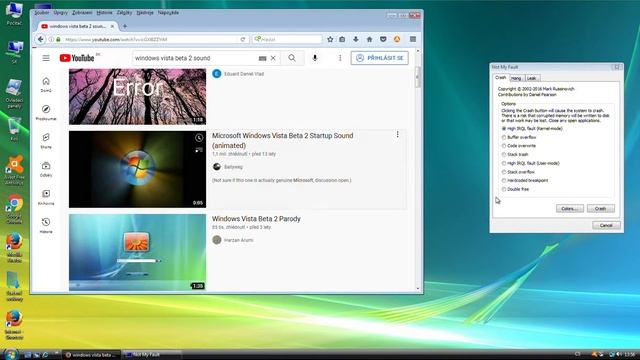
Task: Open new tab with plus button
Action: 125,26
